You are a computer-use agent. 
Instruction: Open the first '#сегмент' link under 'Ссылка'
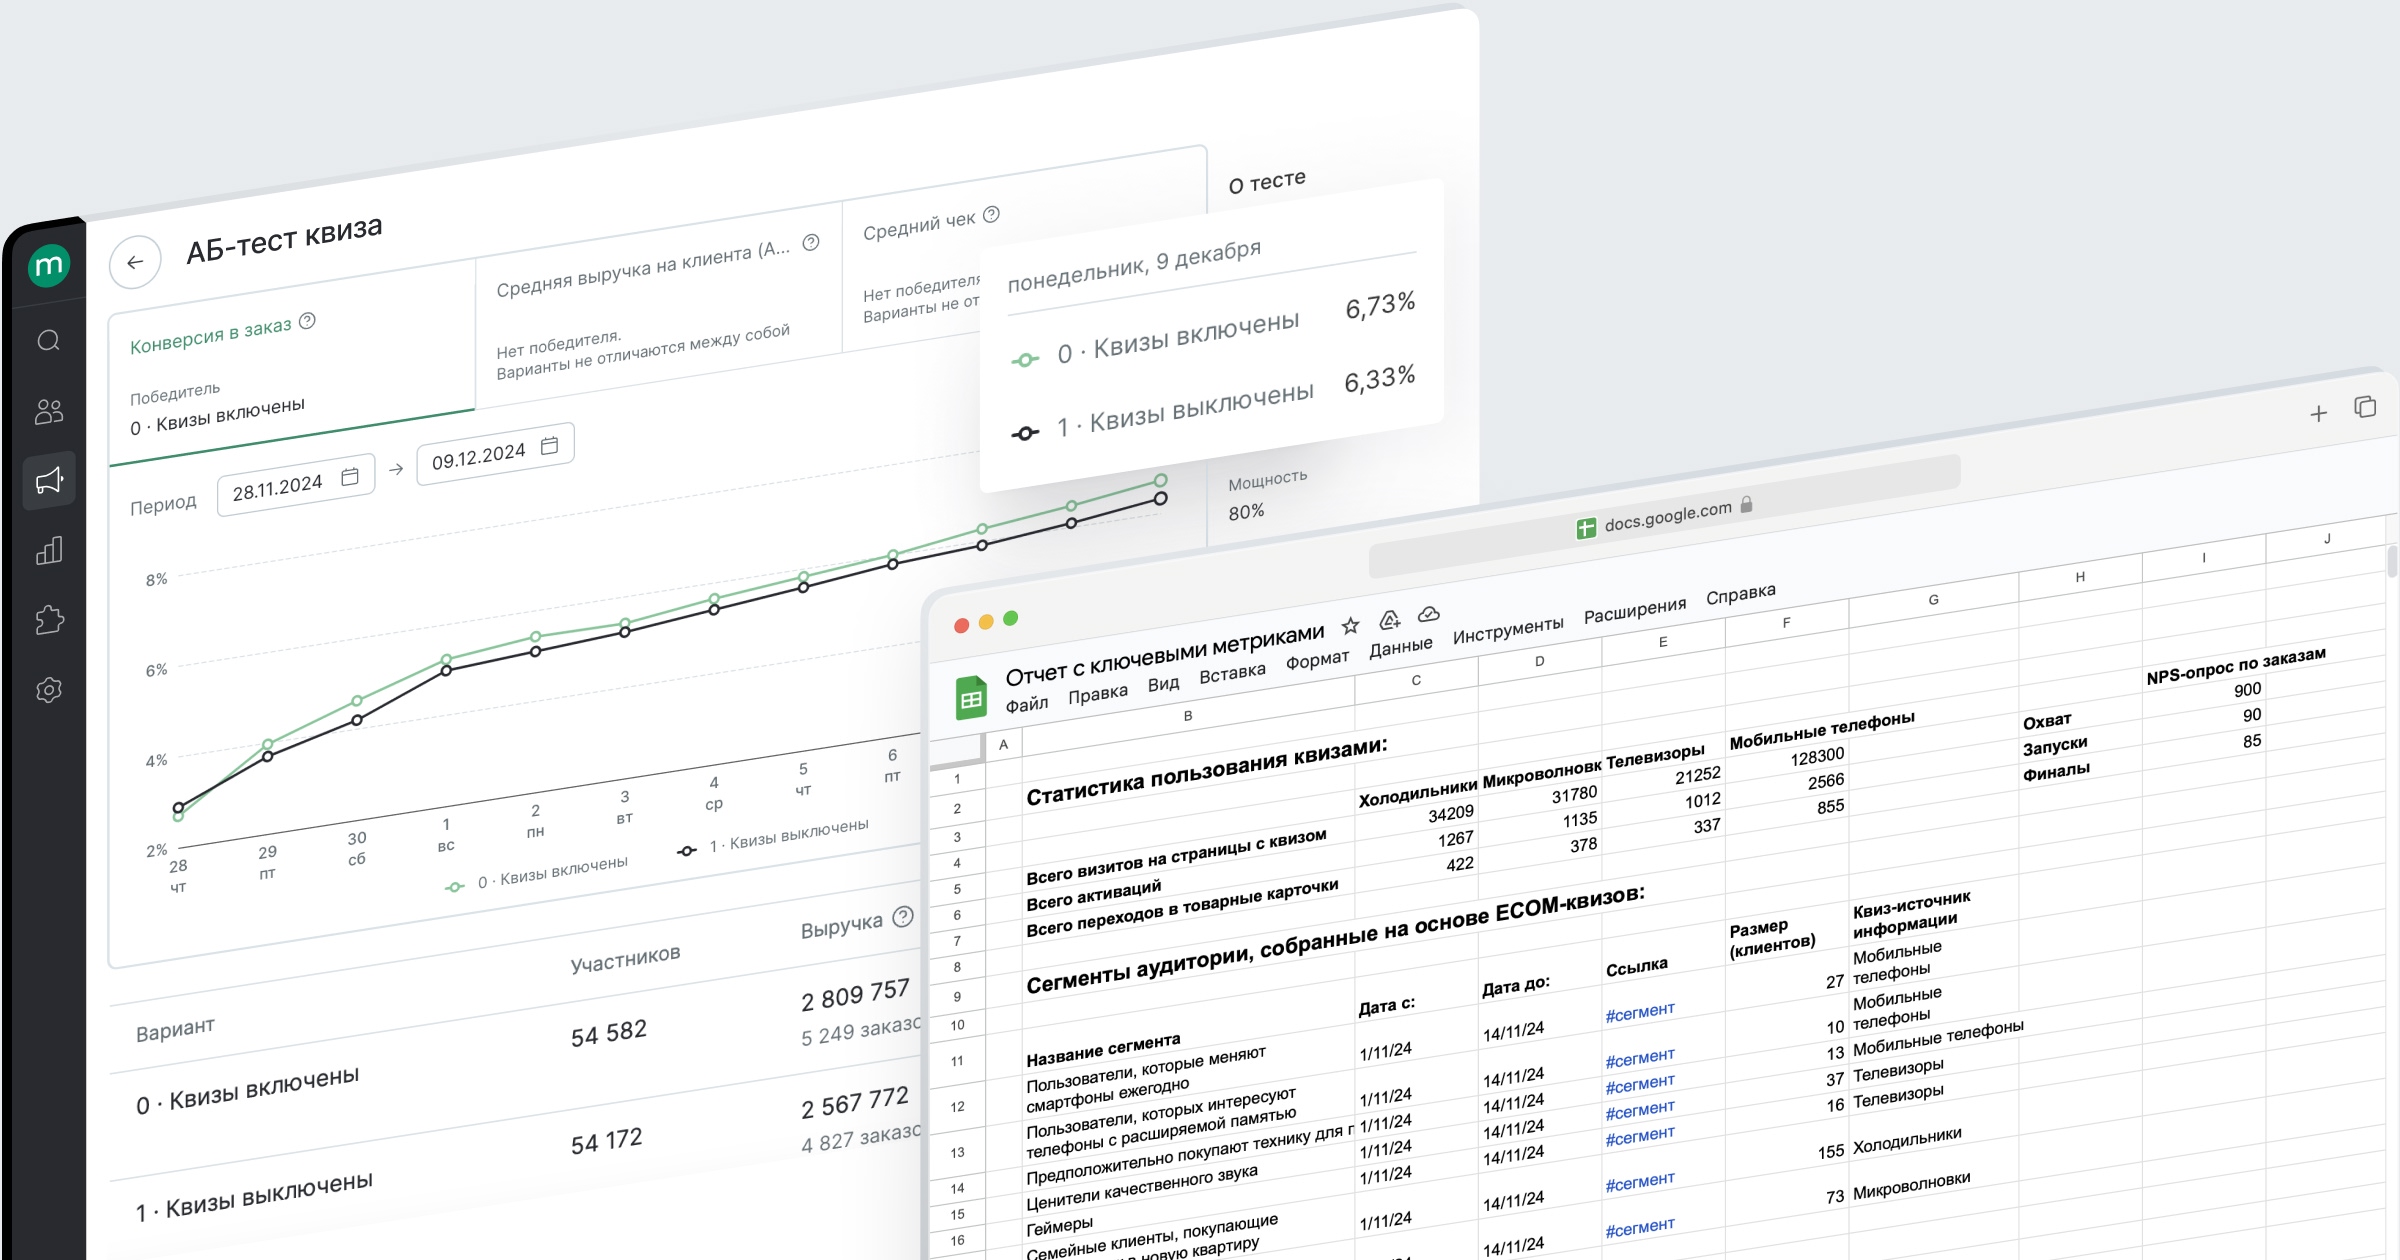(1640, 1013)
